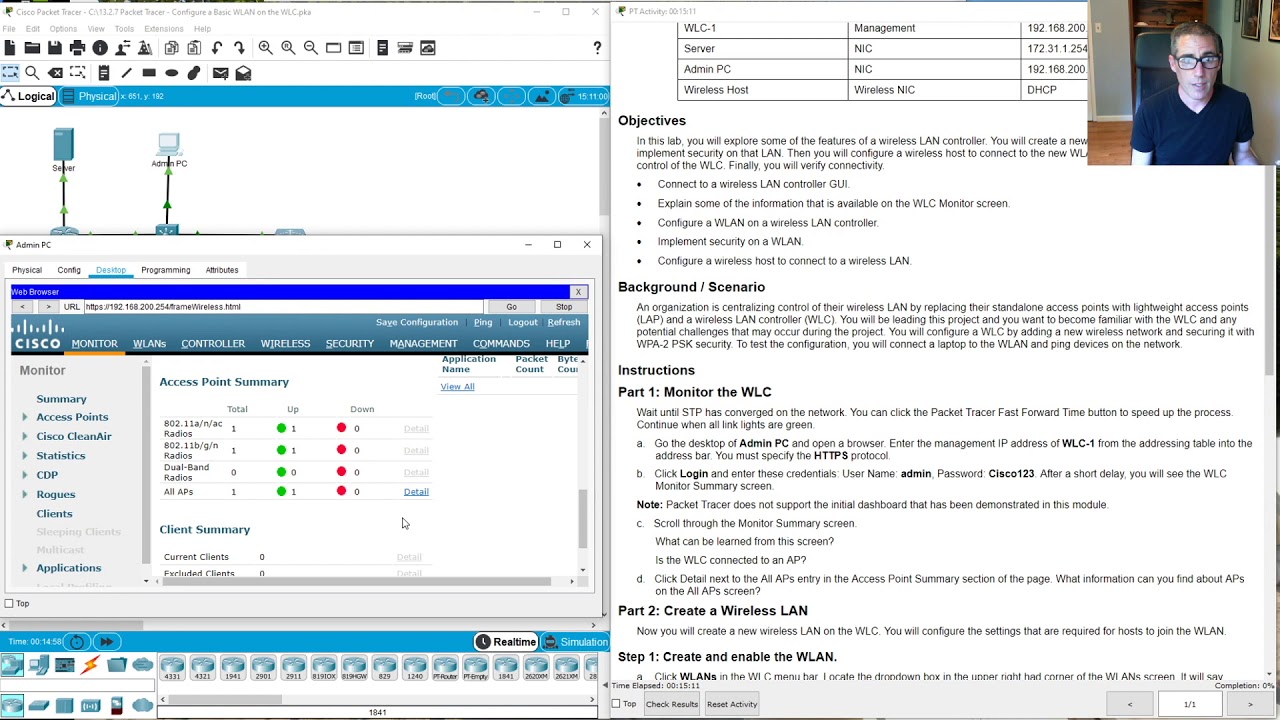Viewport: 1280px width, 720px height.
Task: Select the Draw Ellipse tool
Action: (x=172, y=73)
